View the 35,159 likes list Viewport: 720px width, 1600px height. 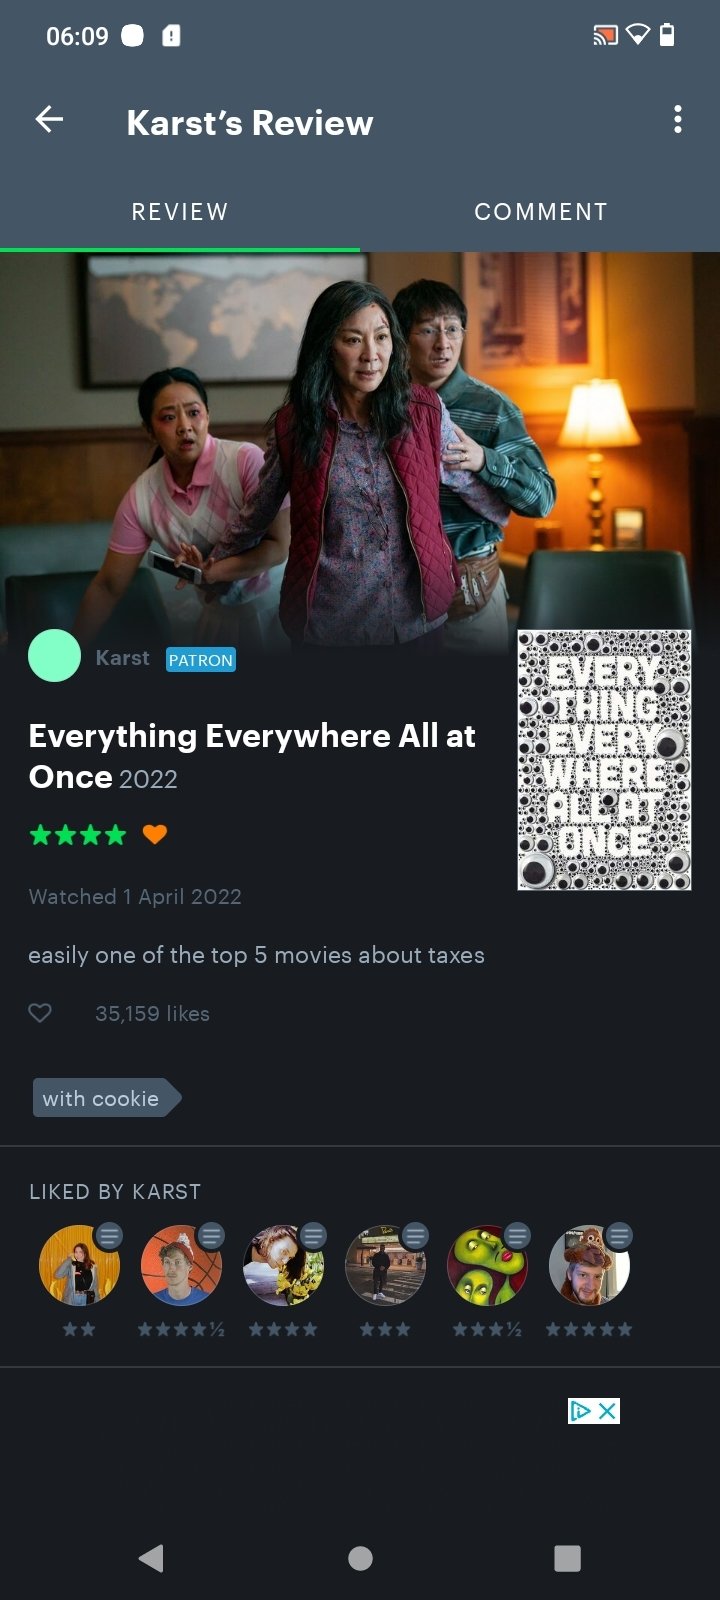click(152, 1013)
